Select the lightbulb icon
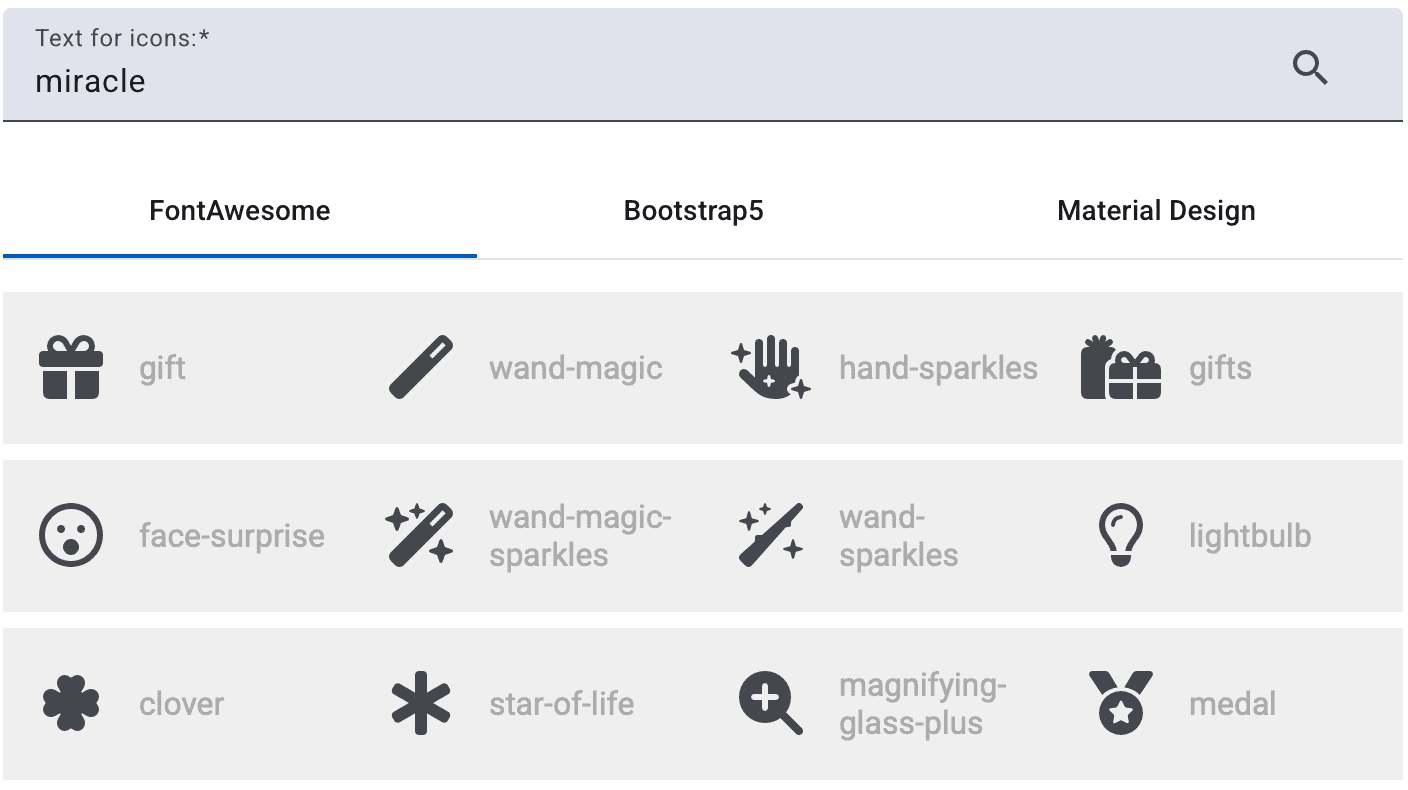 [x=1120, y=535]
